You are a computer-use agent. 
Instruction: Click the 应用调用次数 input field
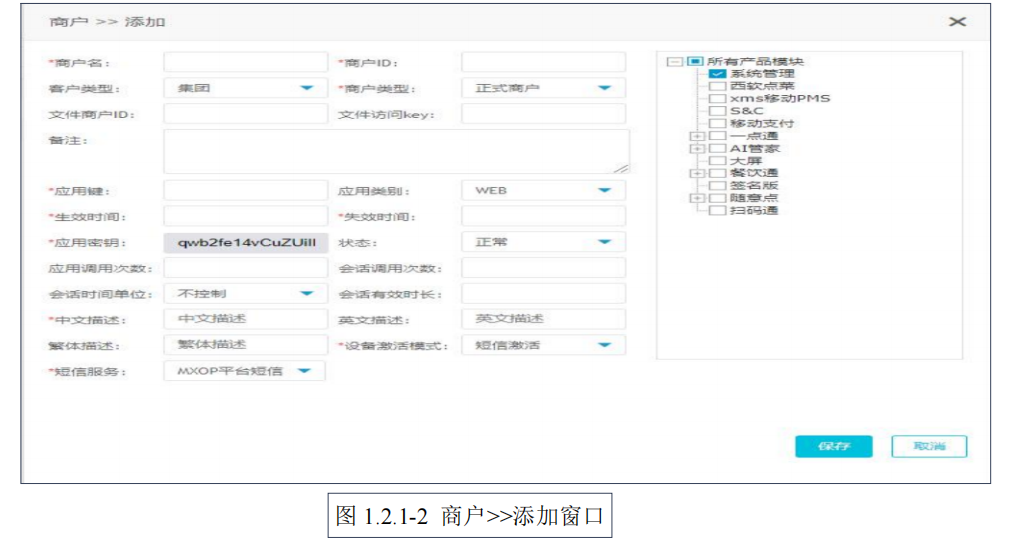pos(246,268)
